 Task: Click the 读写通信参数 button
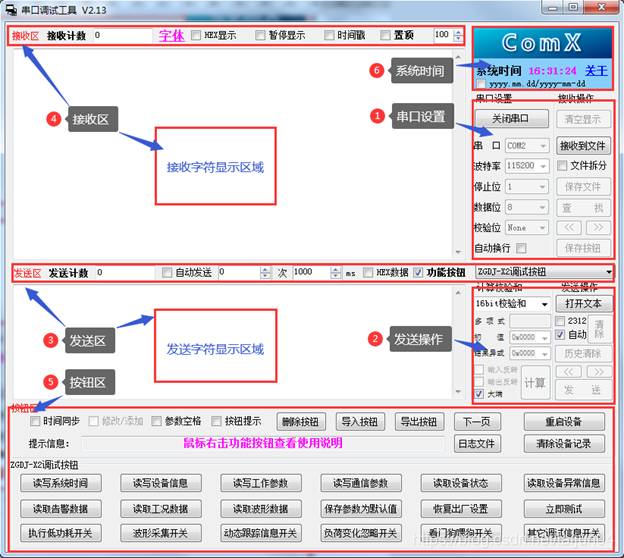pyautogui.click(x=361, y=483)
